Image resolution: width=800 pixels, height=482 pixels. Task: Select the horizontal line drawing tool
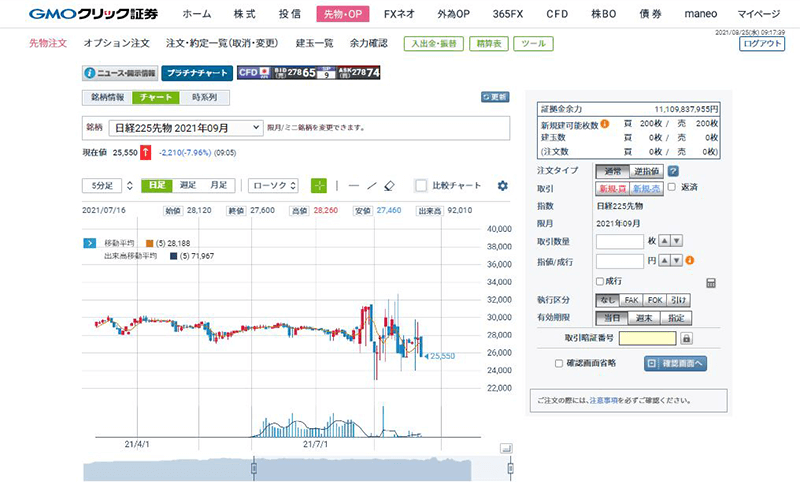tap(353, 185)
